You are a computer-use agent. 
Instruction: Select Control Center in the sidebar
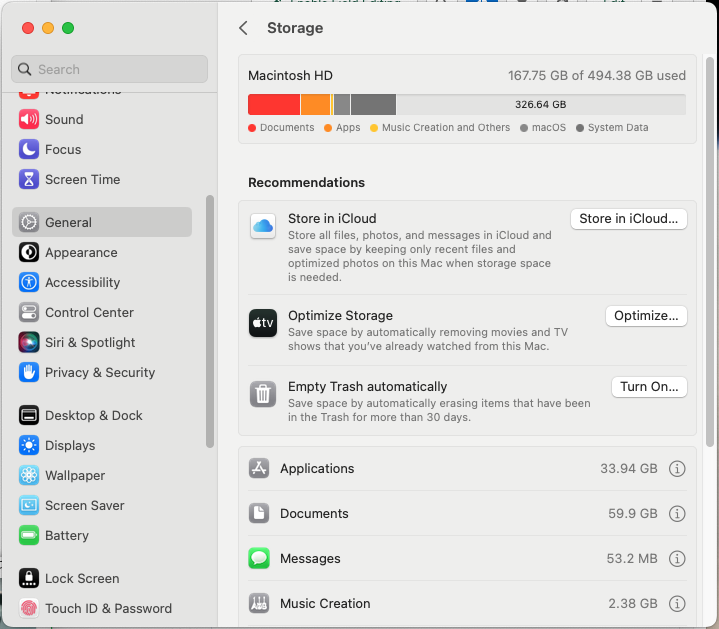coord(102,313)
